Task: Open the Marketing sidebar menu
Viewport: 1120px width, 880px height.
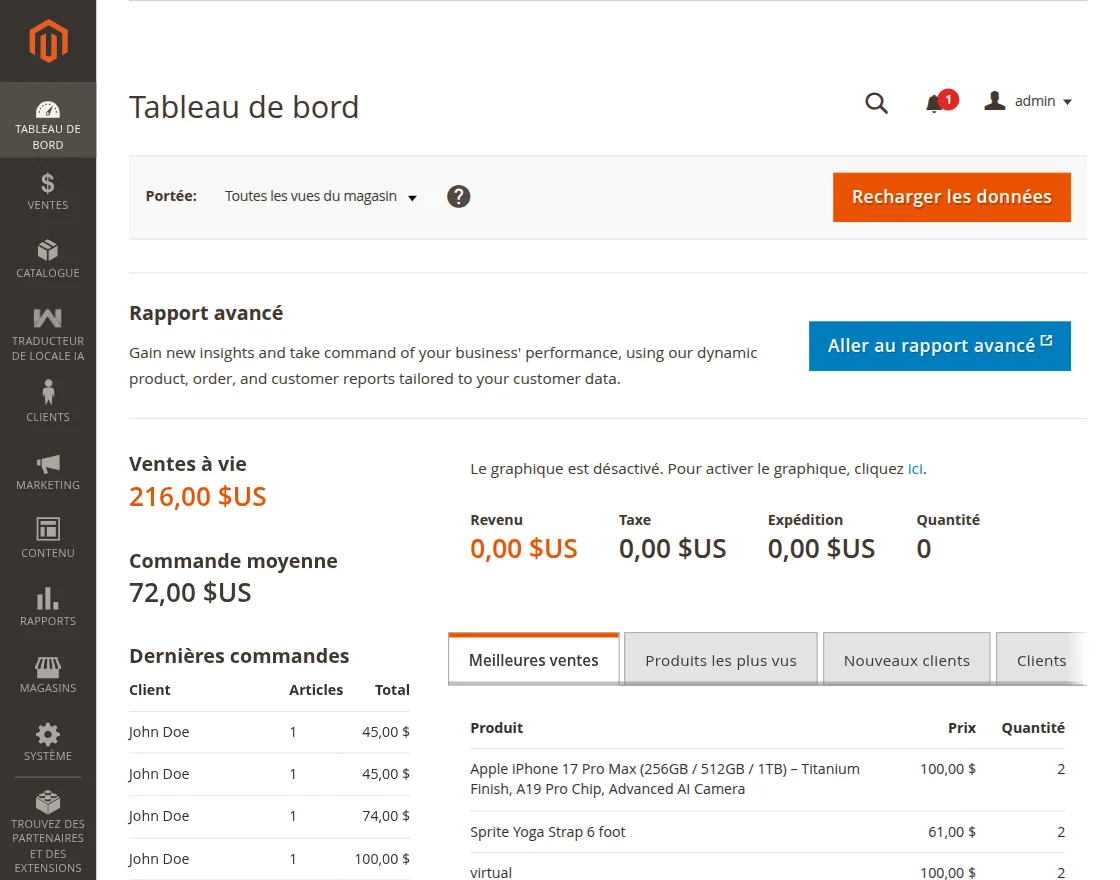Action: tap(48, 471)
